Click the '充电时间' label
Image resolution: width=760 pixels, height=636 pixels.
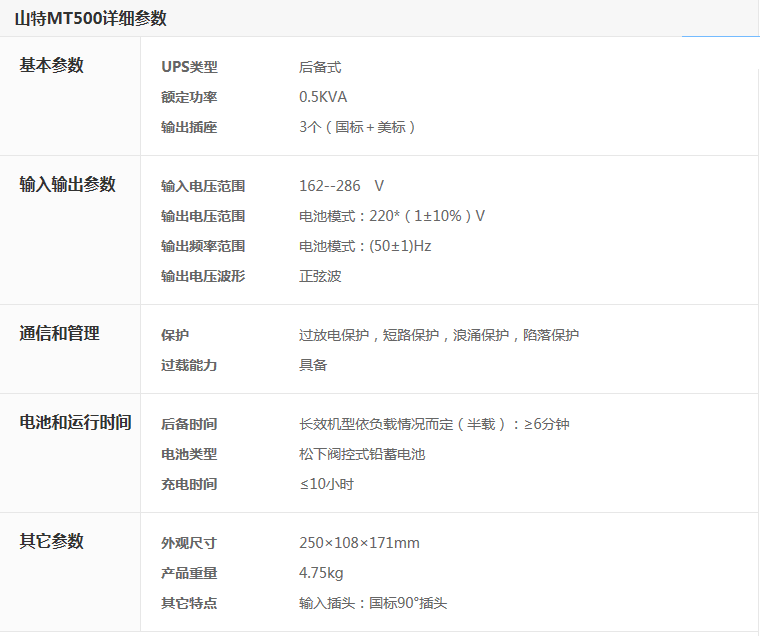click(x=189, y=484)
